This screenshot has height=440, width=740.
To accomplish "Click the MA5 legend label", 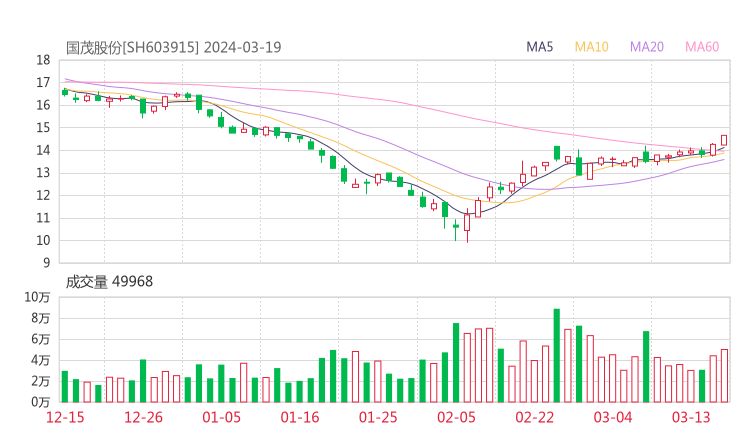I will tap(539, 47).
